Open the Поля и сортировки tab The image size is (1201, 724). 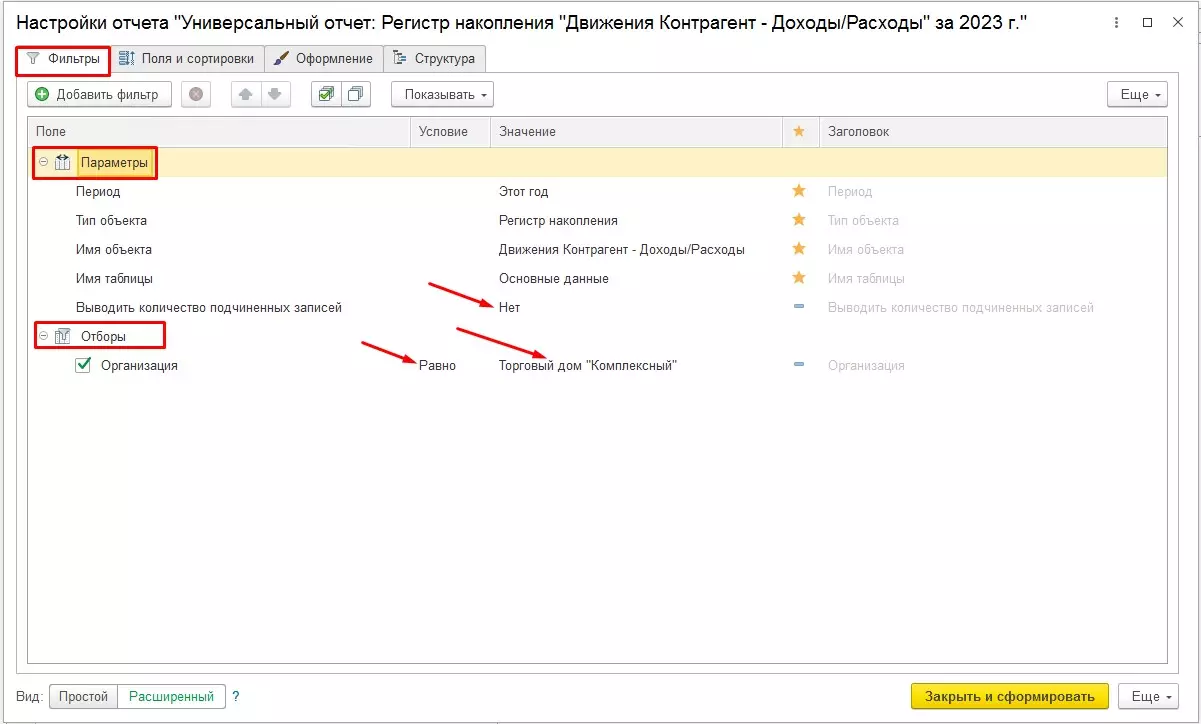187,59
